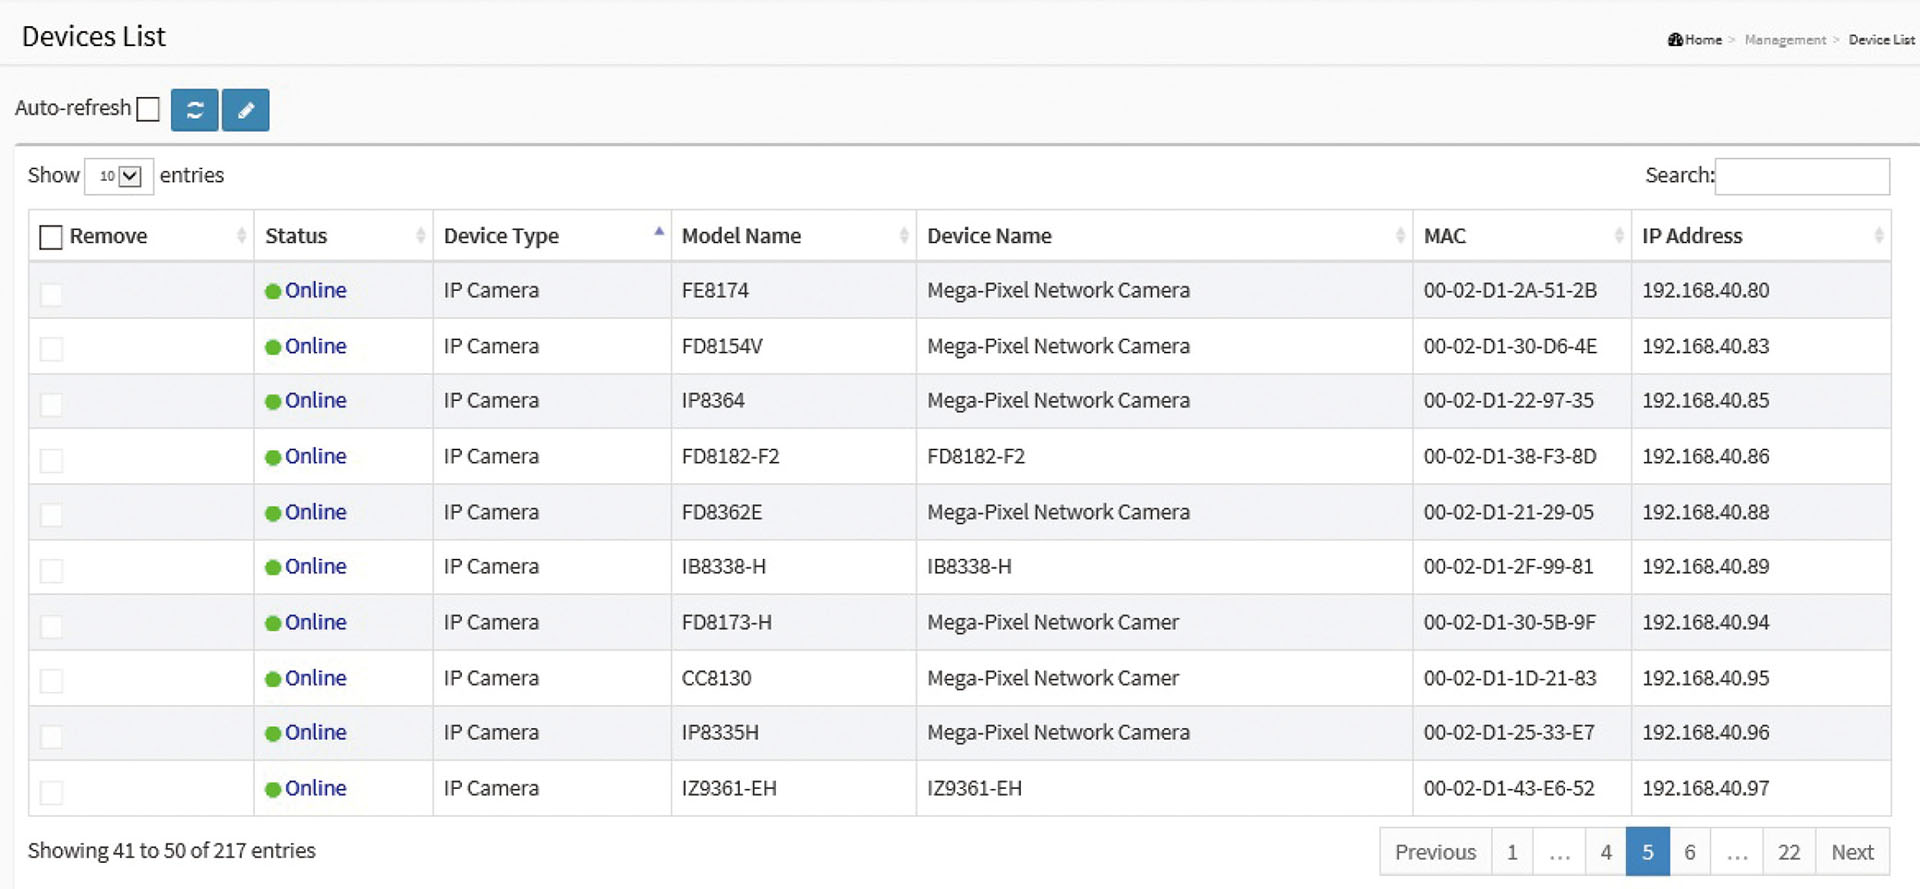1920x889 pixels.
Task: Click the blue pencil edit button
Action: coord(246,110)
